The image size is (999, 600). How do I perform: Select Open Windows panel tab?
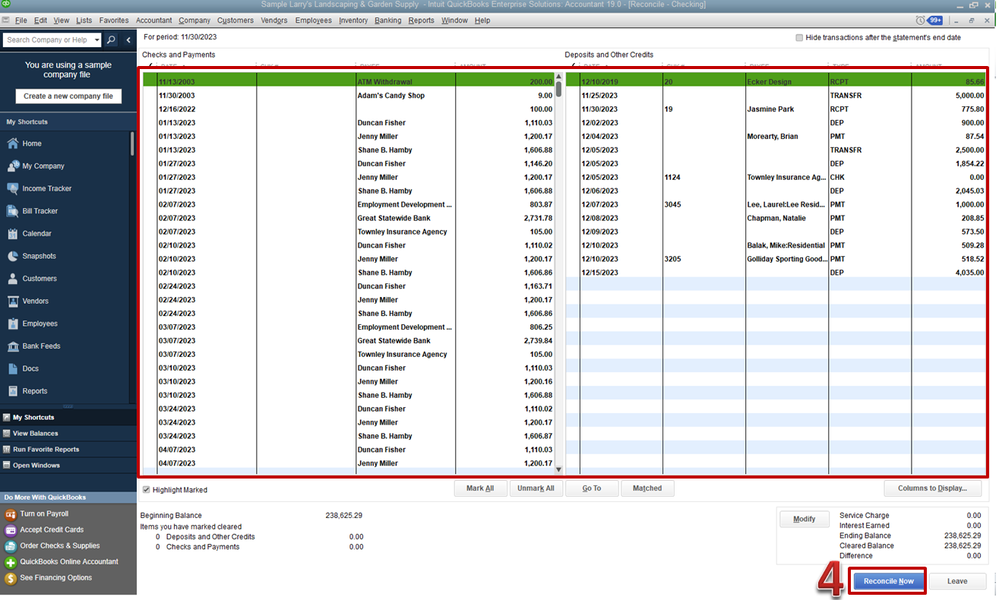tap(68, 465)
